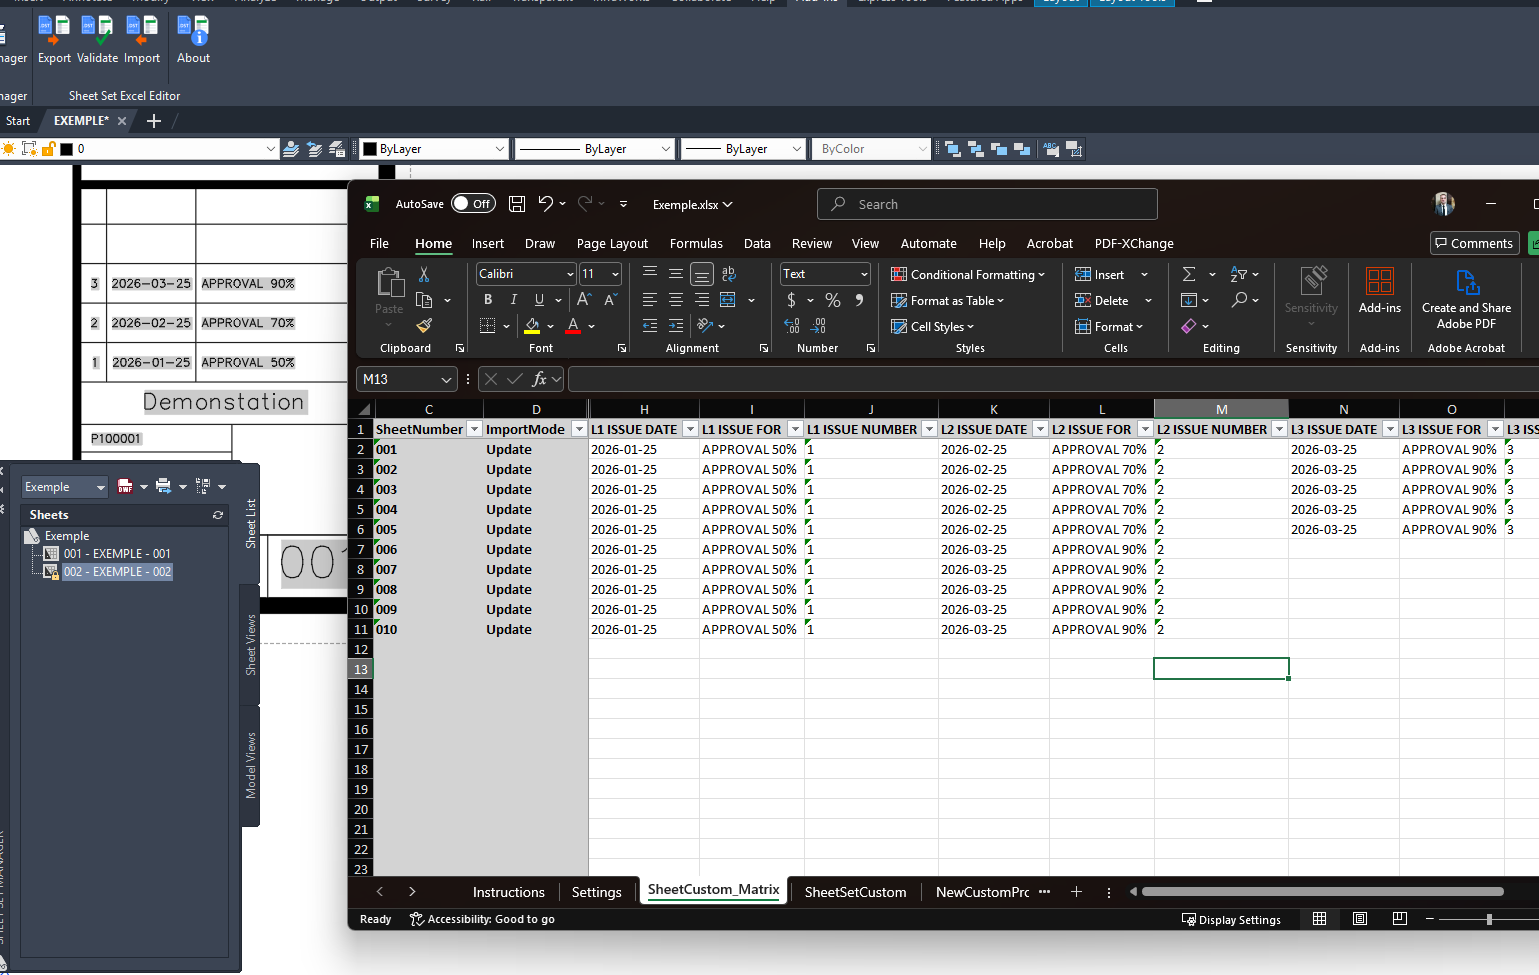Open the ImportMode column filter
The height and width of the screenshot is (975, 1539).
click(x=579, y=429)
